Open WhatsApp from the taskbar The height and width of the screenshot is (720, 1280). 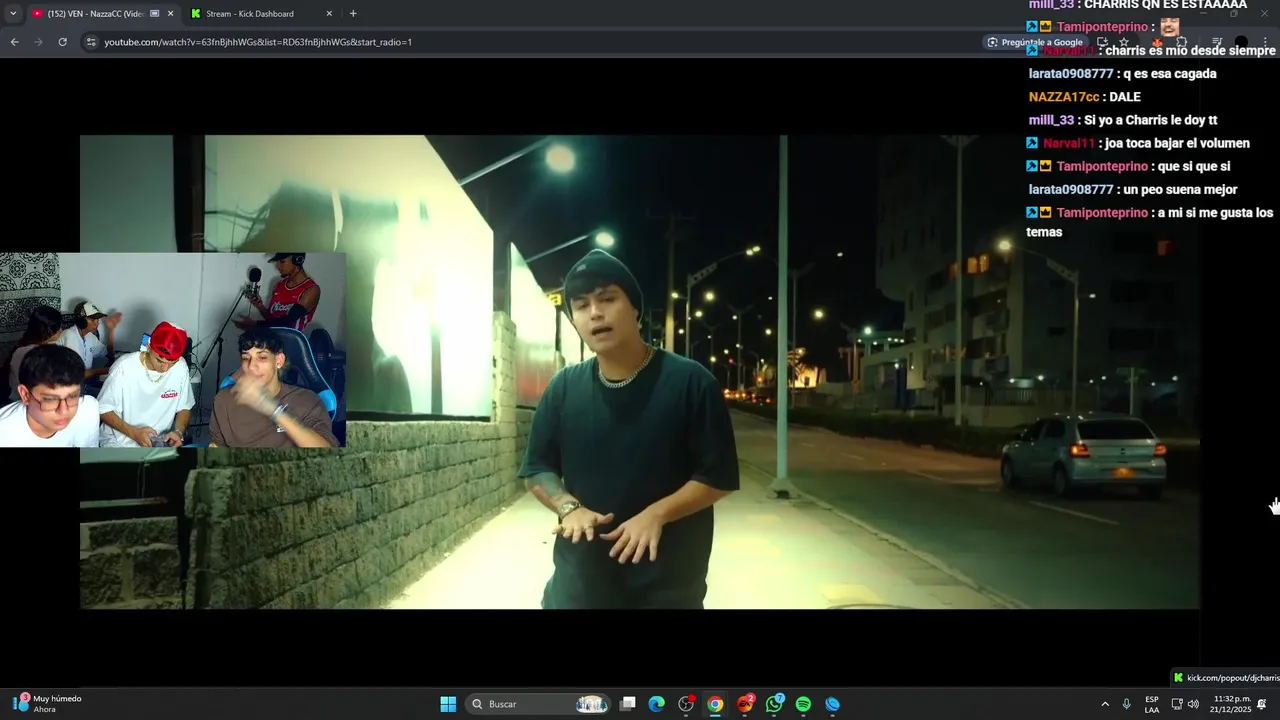[x=774, y=704]
